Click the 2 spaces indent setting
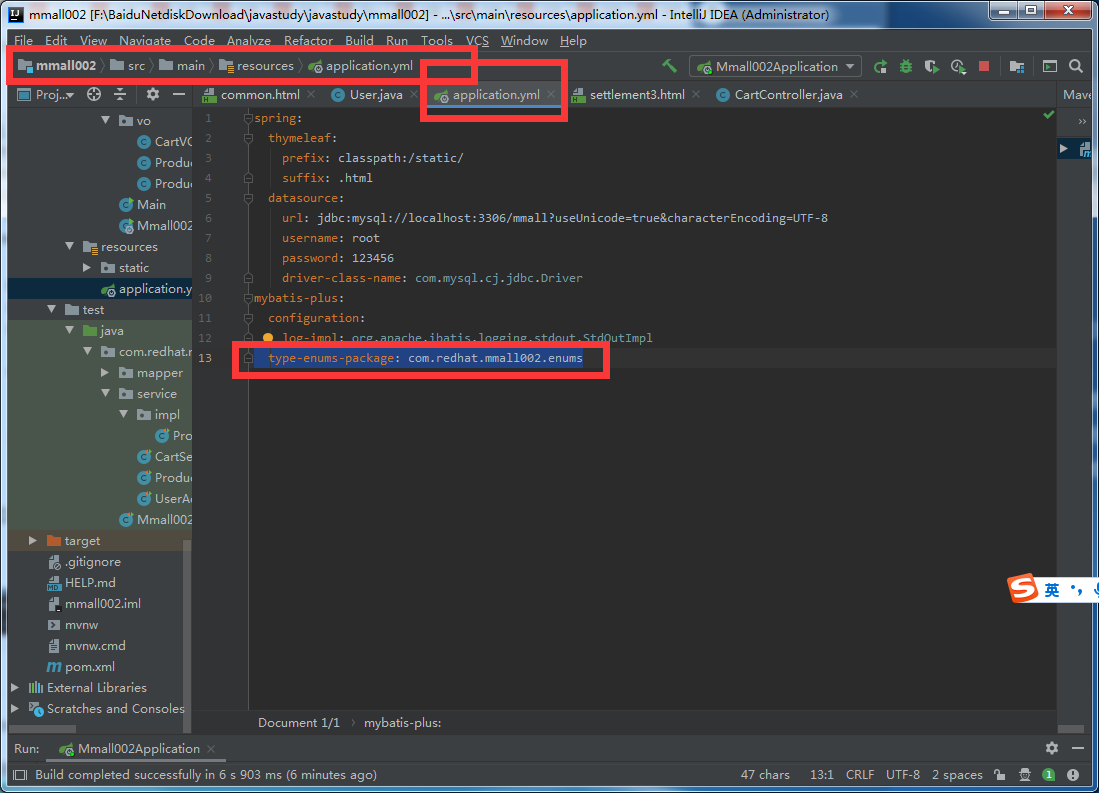The image size is (1099, 793). [x=957, y=775]
